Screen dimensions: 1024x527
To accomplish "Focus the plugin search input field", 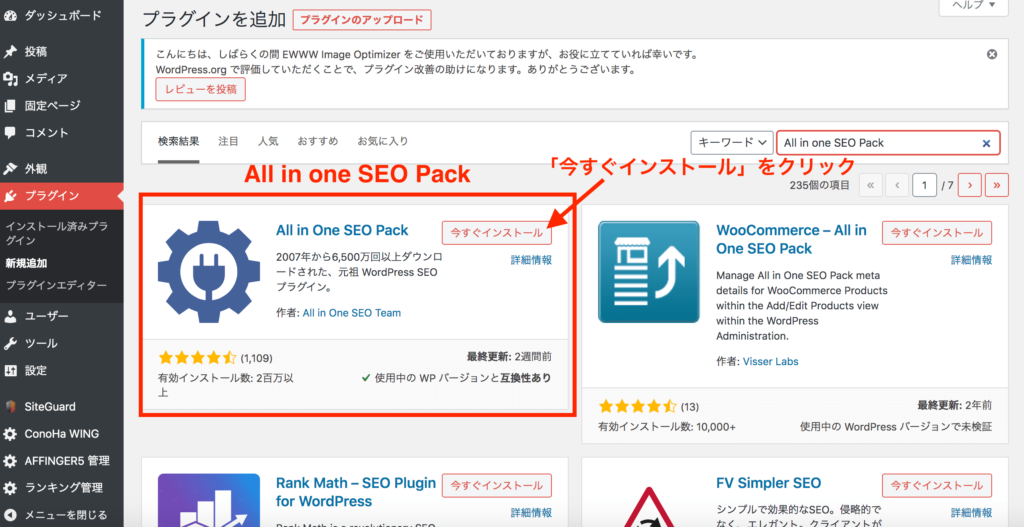I will click(x=888, y=143).
